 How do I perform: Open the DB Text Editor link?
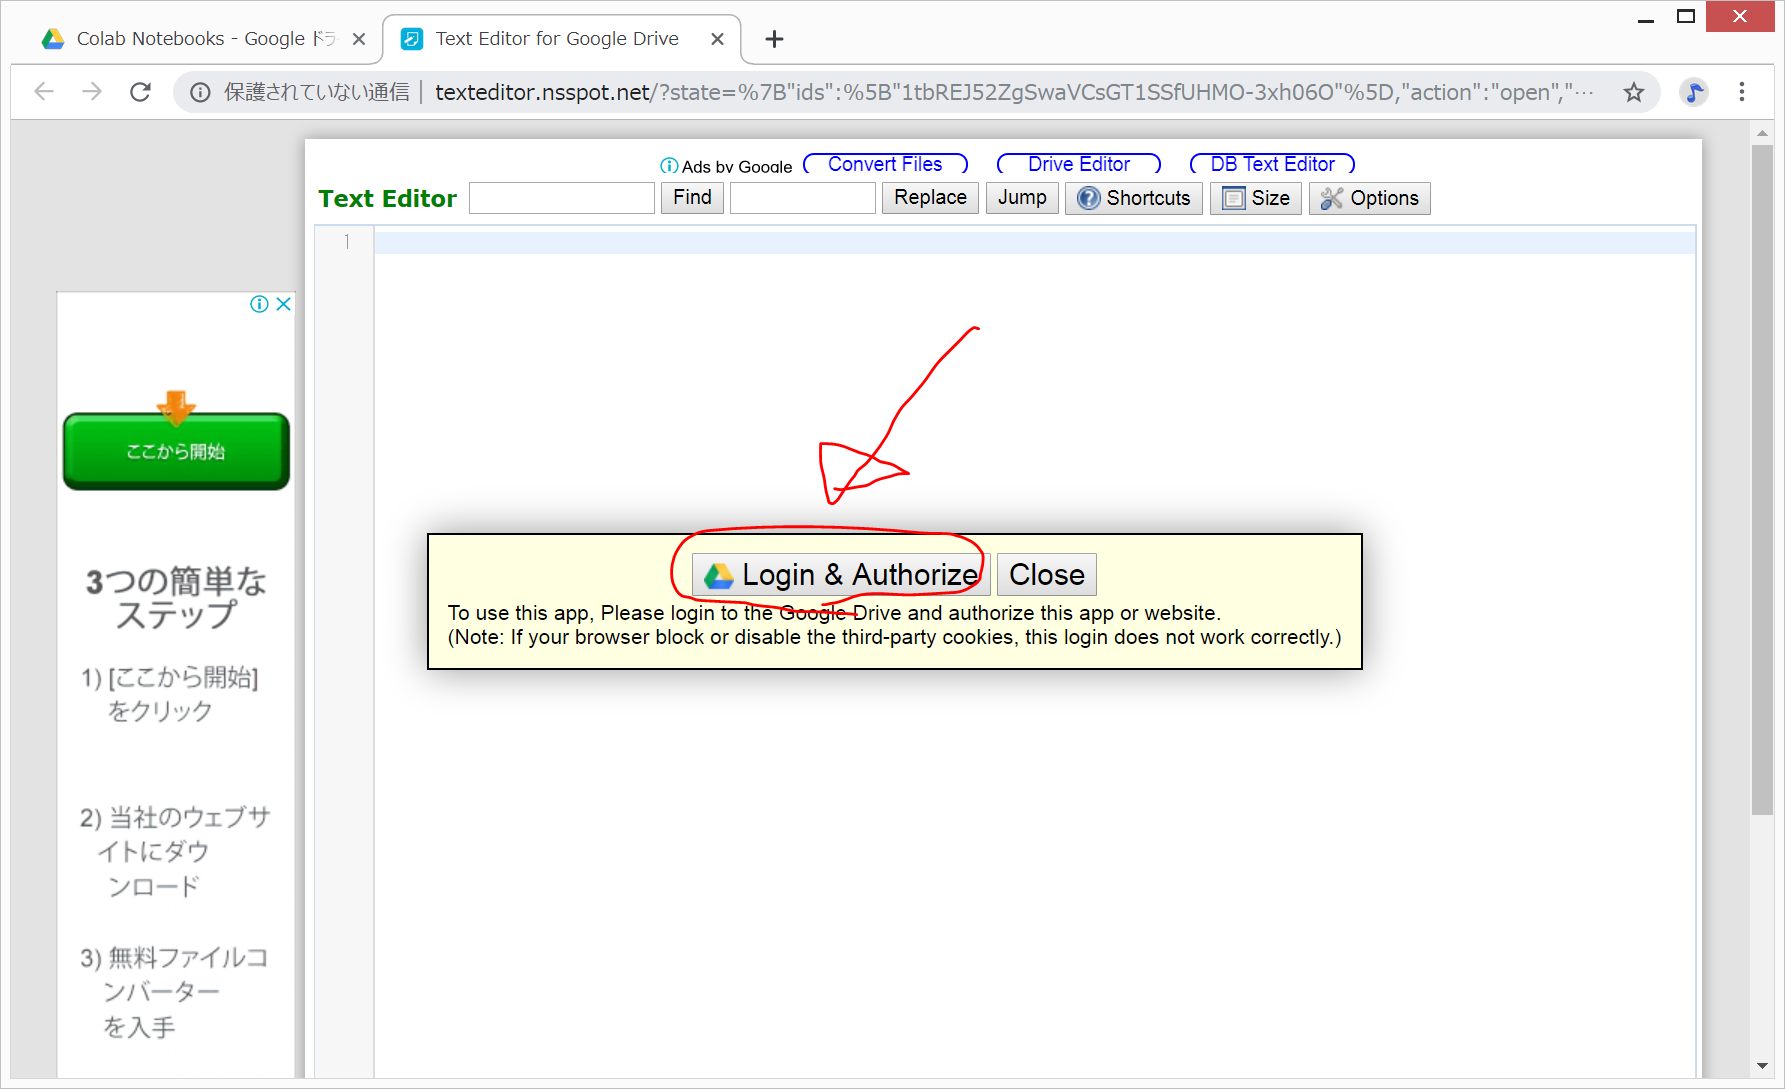tap(1272, 164)
